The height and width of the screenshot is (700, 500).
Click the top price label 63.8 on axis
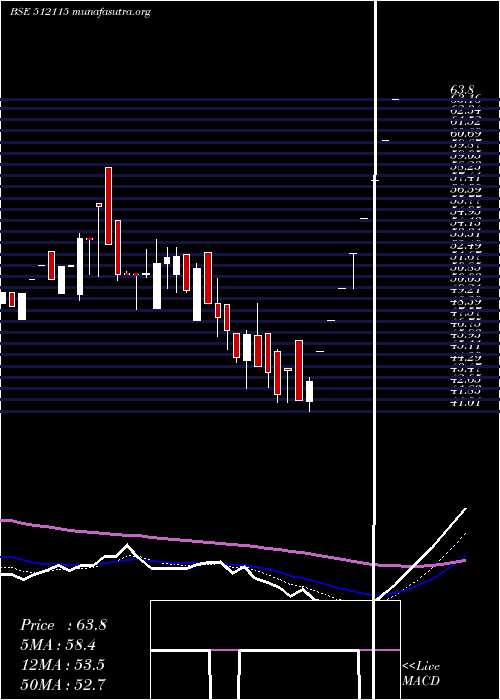(x=462, y=91)
